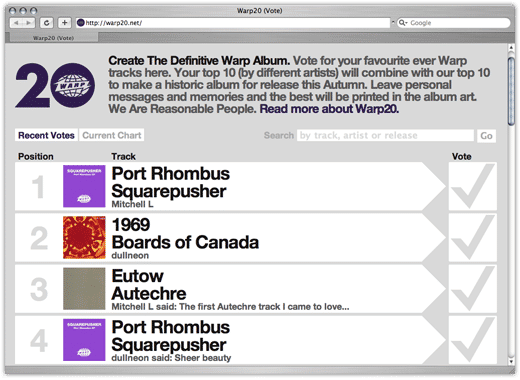Focus the address bar showing warp20.net
Viewport: 520px width, 380px height.
pos(233,23)
